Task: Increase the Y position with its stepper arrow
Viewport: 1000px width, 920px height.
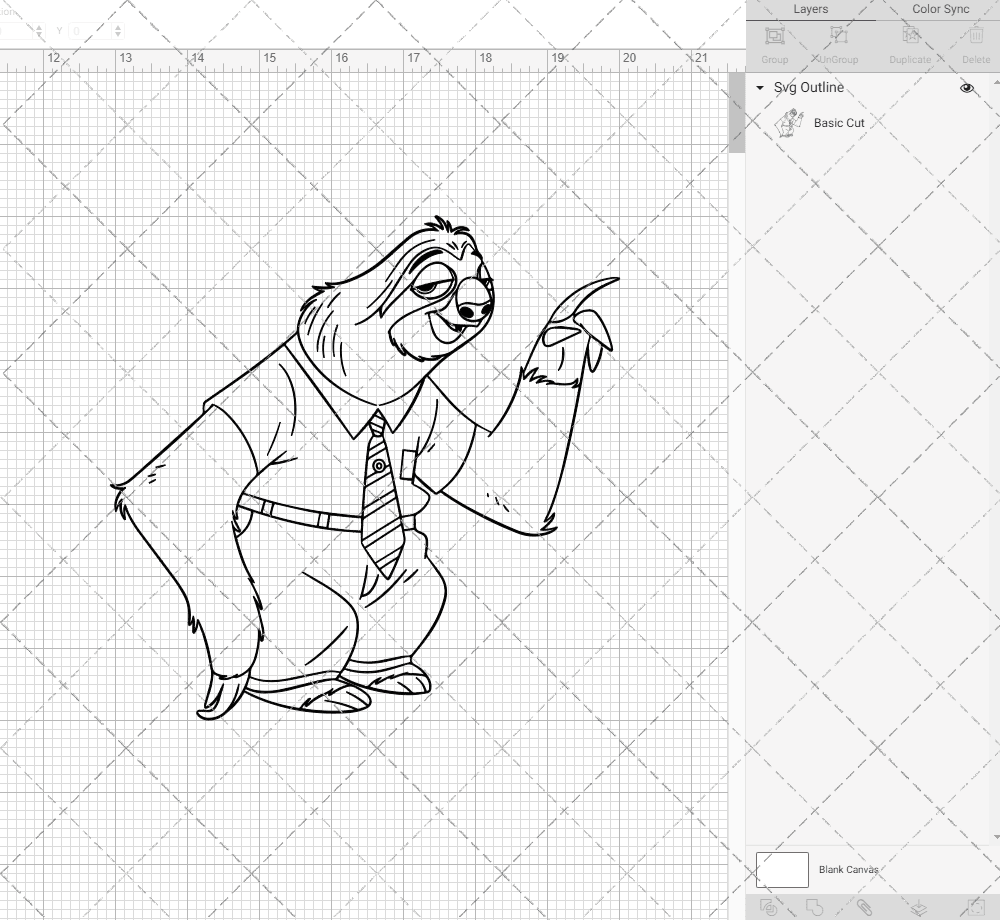Action: (x=118, y=28)
